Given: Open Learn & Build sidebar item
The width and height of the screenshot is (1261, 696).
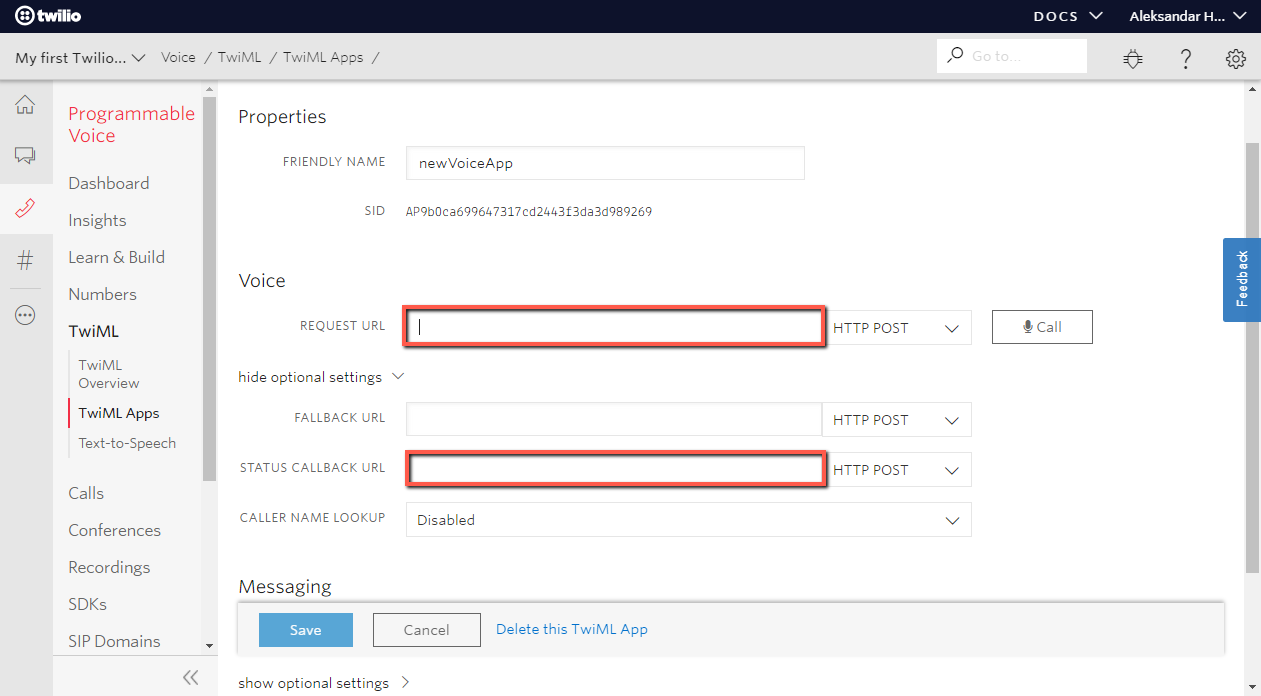Looking at the screenshot, I should click(x=116, y=257).
